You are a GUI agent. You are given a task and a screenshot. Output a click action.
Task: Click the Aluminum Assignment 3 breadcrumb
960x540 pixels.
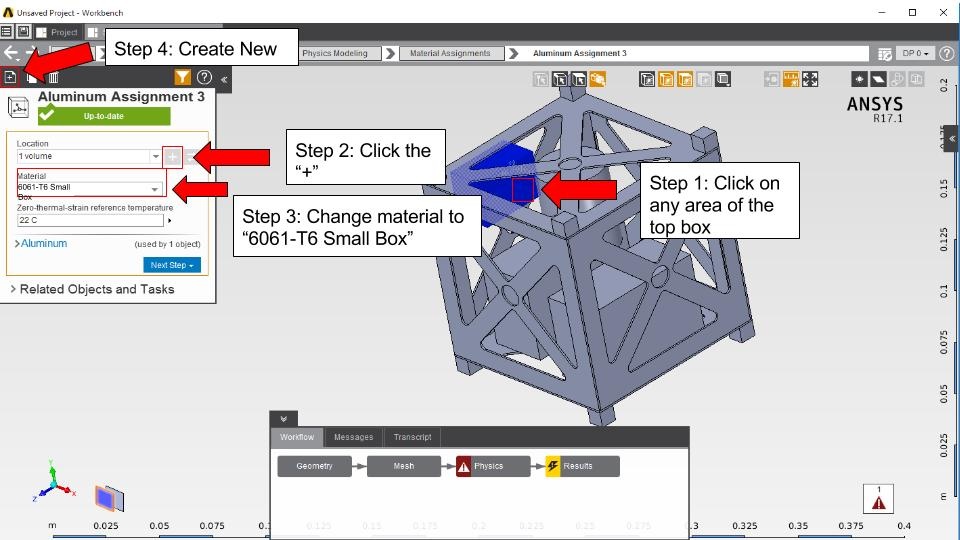pos(580,53)
